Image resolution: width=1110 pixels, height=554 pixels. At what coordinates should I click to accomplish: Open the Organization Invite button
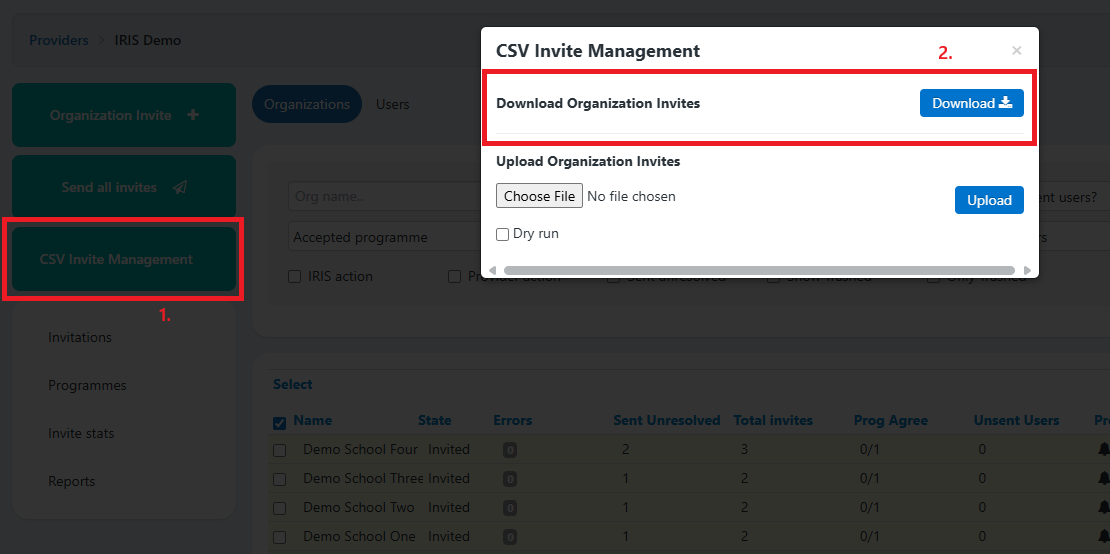point(124,115)
